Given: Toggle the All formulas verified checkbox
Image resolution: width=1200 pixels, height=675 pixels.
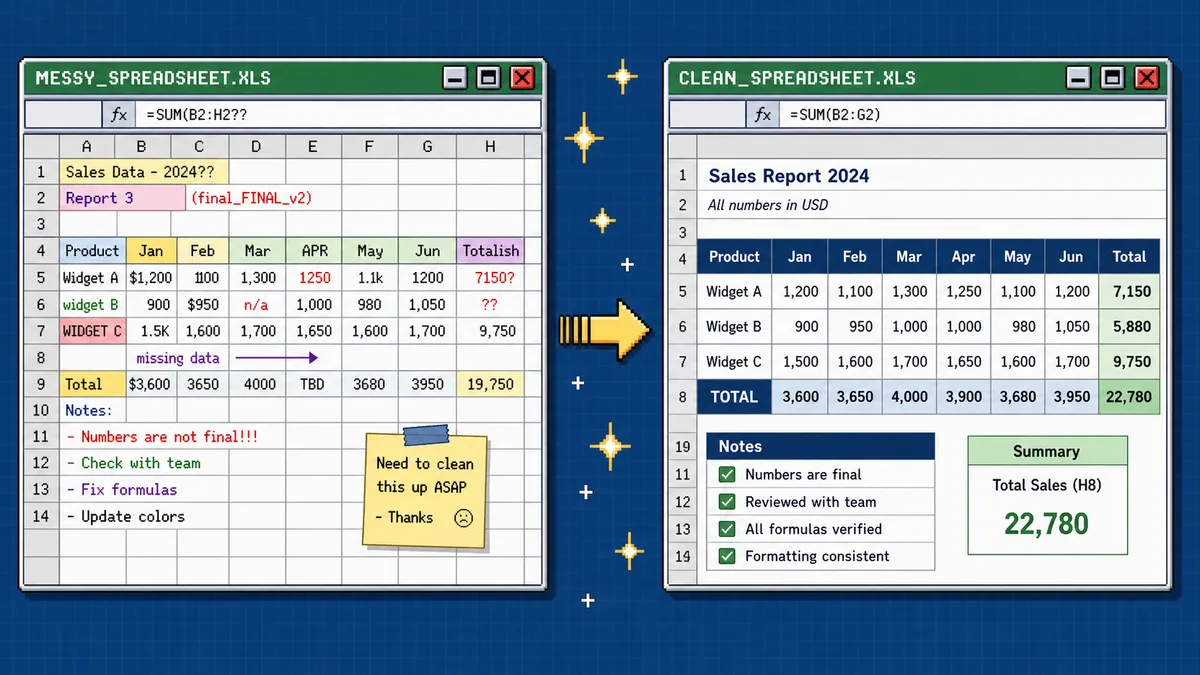Looking at the screenshot, I should tap(726, 529).
